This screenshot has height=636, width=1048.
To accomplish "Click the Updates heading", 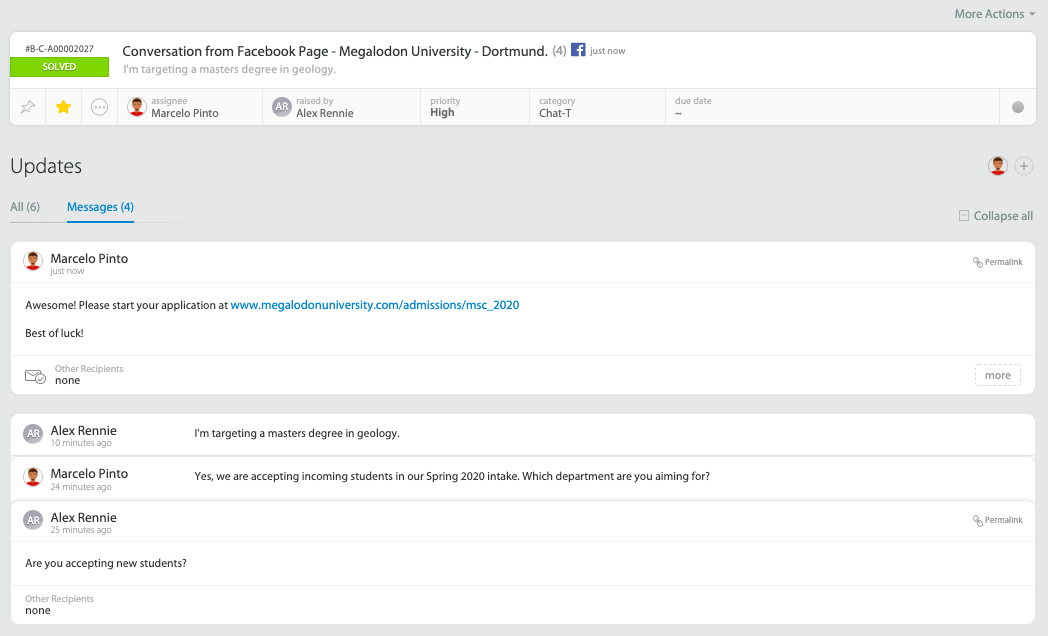I will tap(46, 166).
